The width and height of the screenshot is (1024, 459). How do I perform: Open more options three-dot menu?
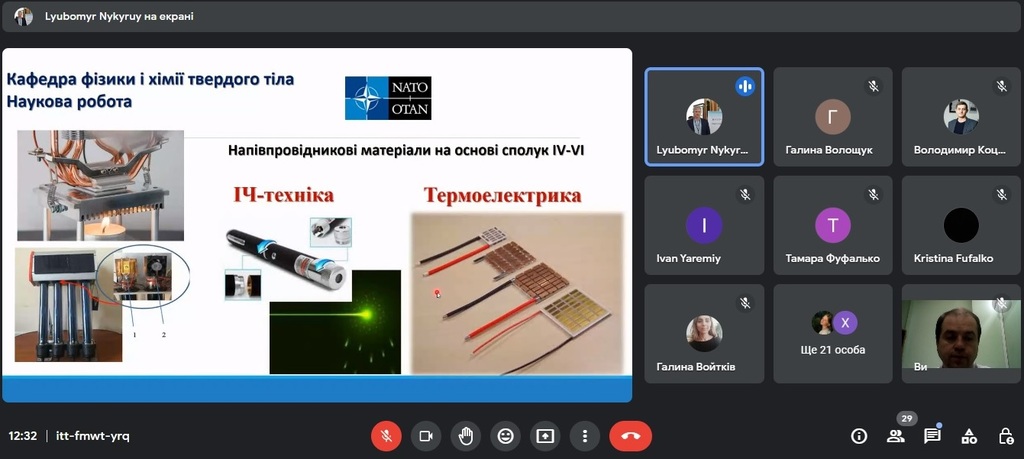pyautogui.click(x=585, y=436)
